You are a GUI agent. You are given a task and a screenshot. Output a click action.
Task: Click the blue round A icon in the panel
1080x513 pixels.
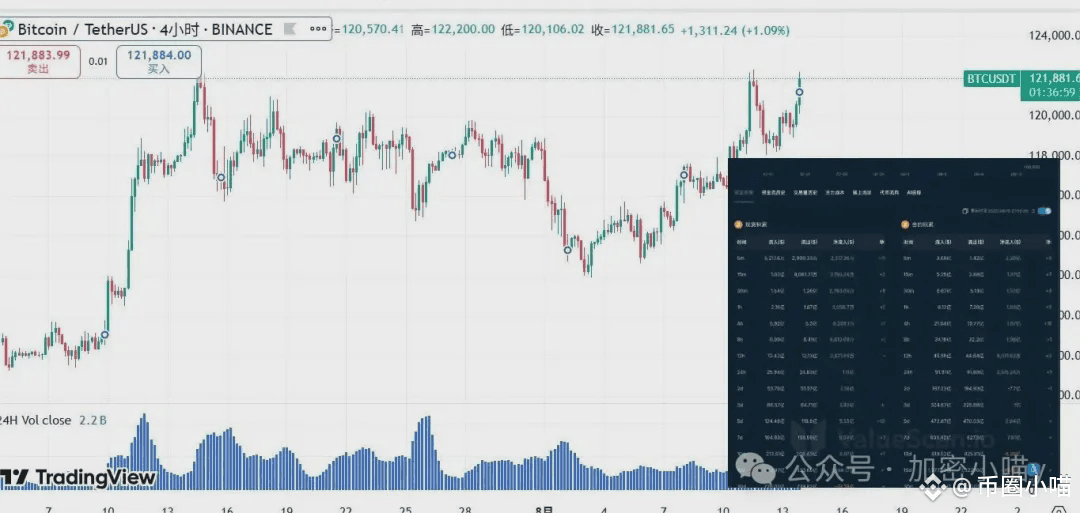1032,470
